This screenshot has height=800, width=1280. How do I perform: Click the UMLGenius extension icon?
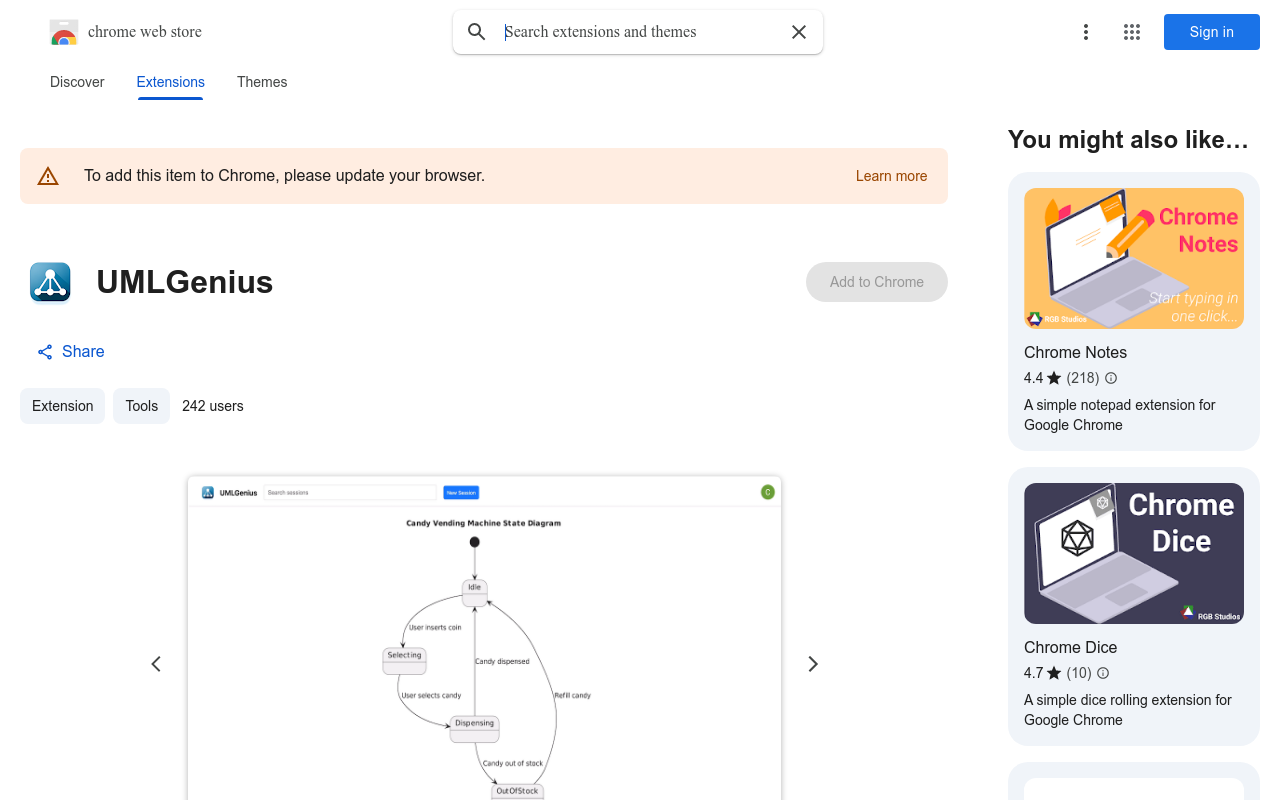(x=50, y=282)
